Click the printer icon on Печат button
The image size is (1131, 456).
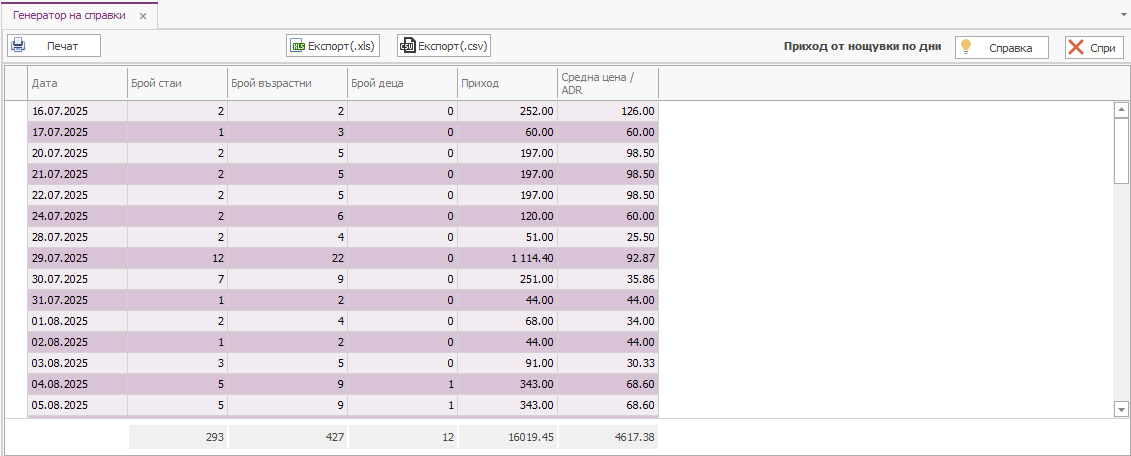click(18, 46)
